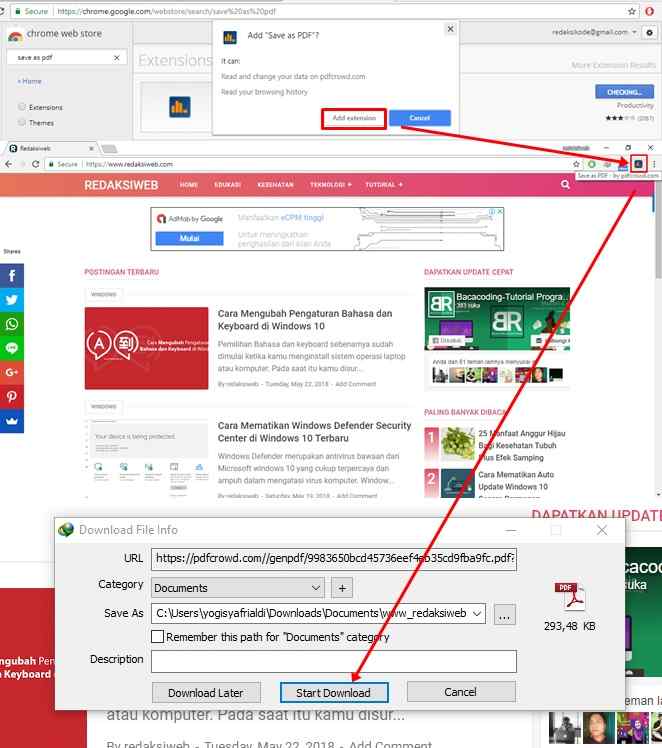662x748 pixels.
Task: Click the Opera icon in top address bar
Action: (x=649, y=11)
